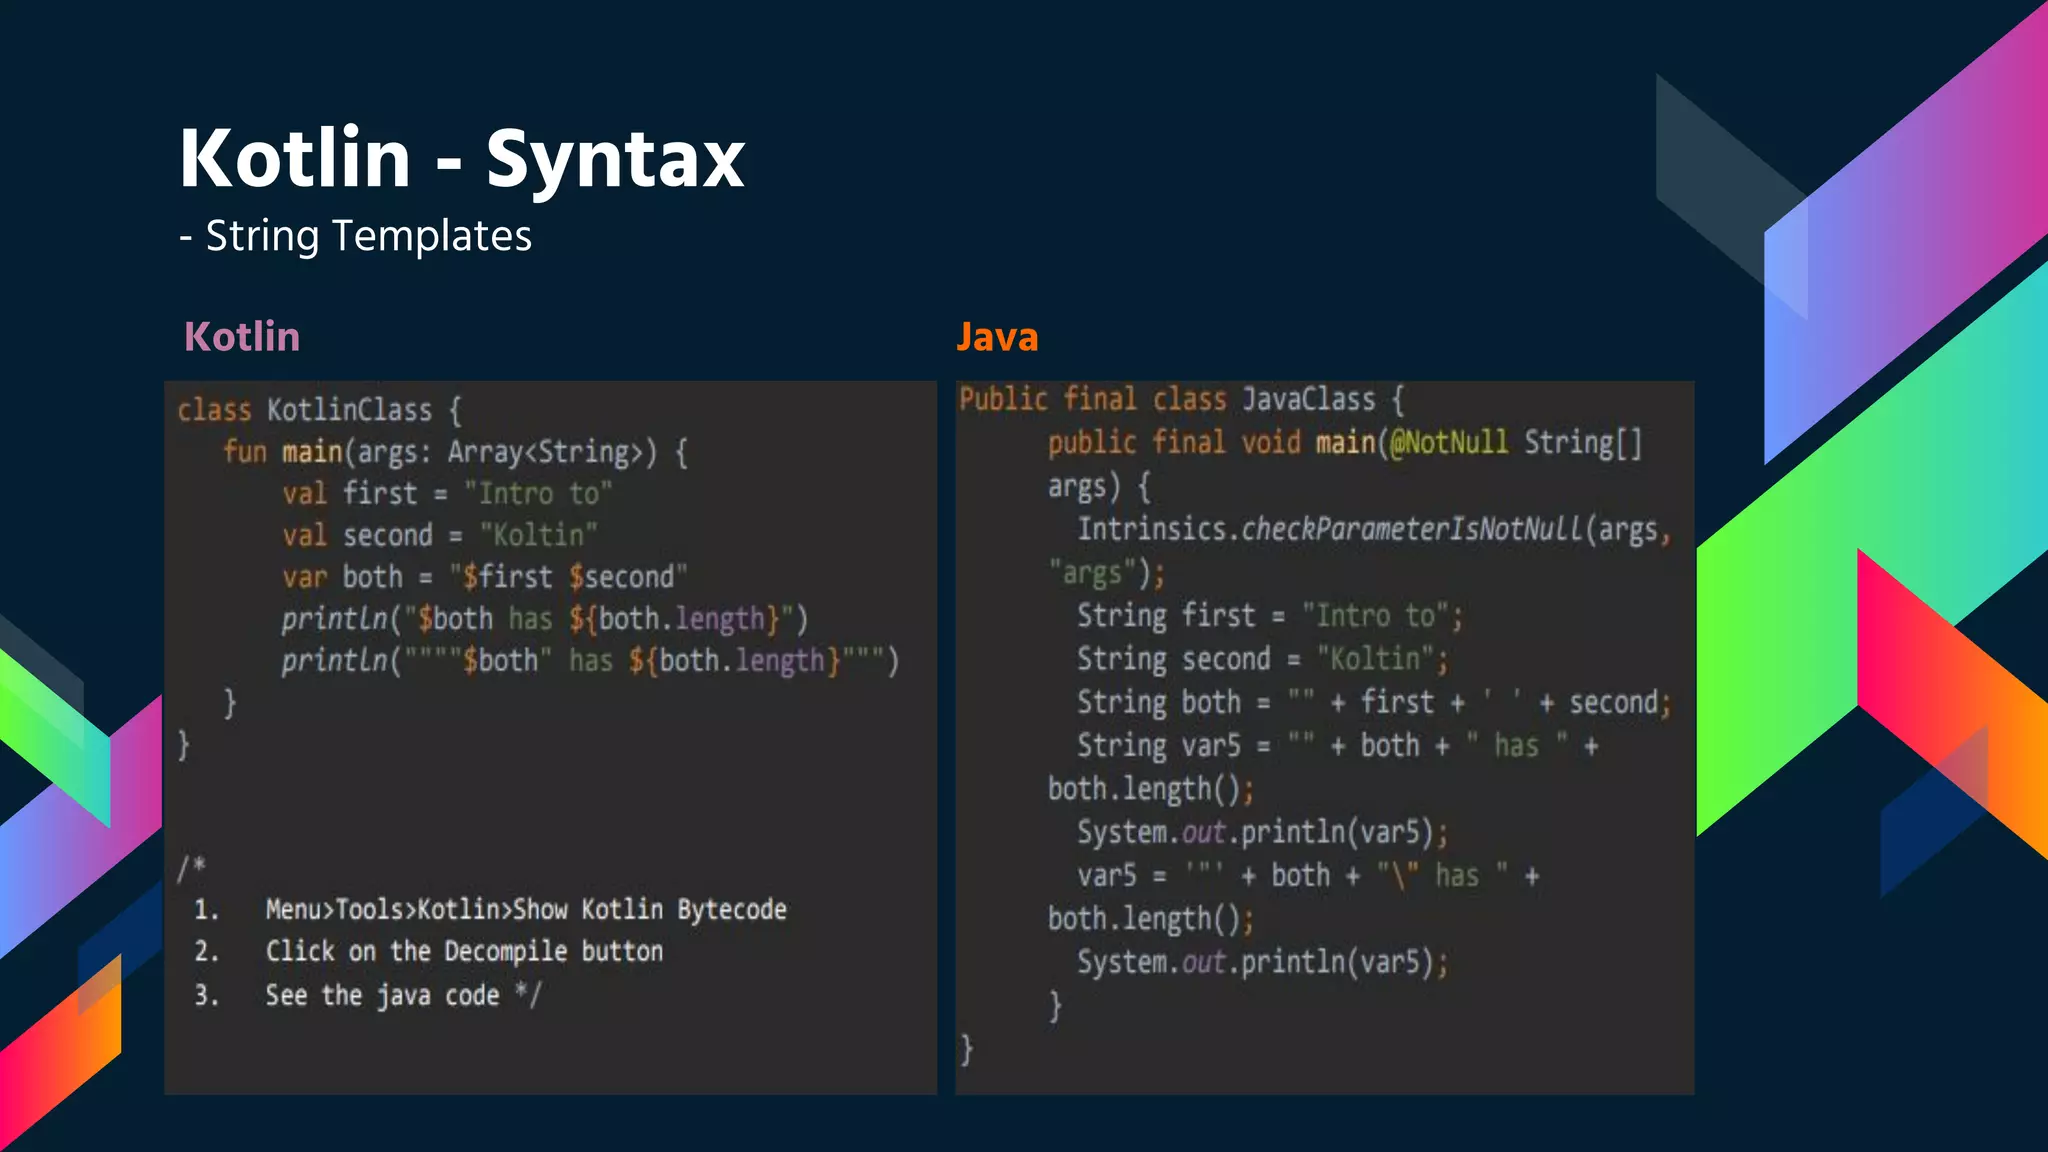Click the pink 'Kotlin' heading
Screen dimensions: 2048x1152
(x=242, y=337)
